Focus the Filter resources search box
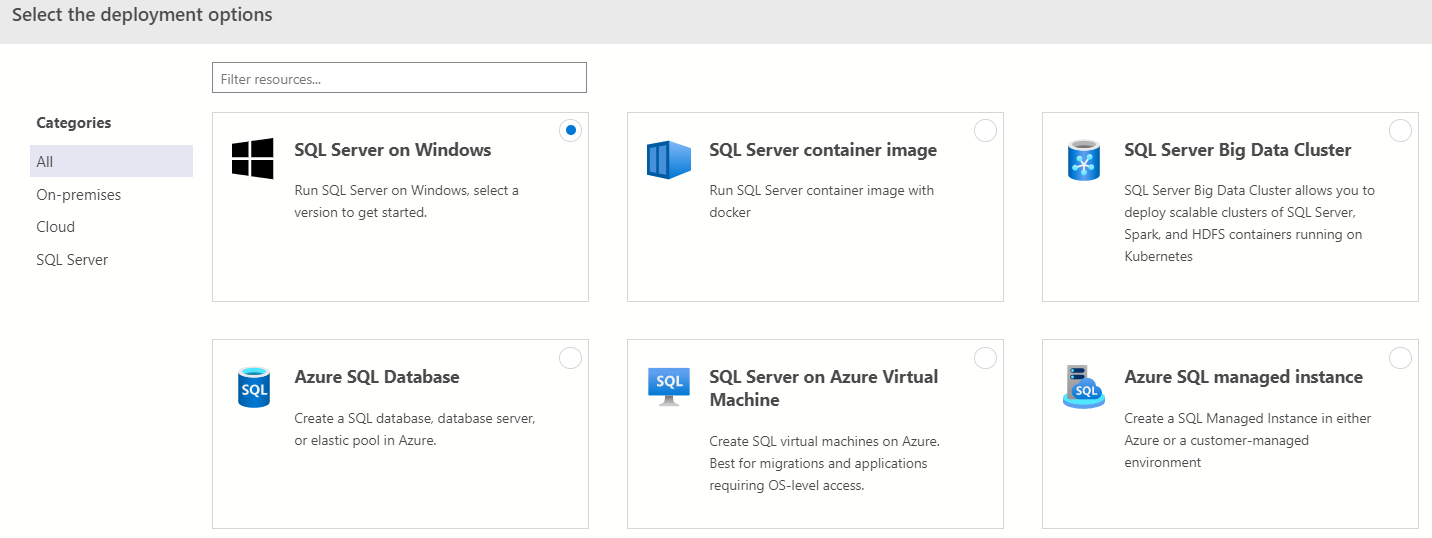 coord(399,78)
